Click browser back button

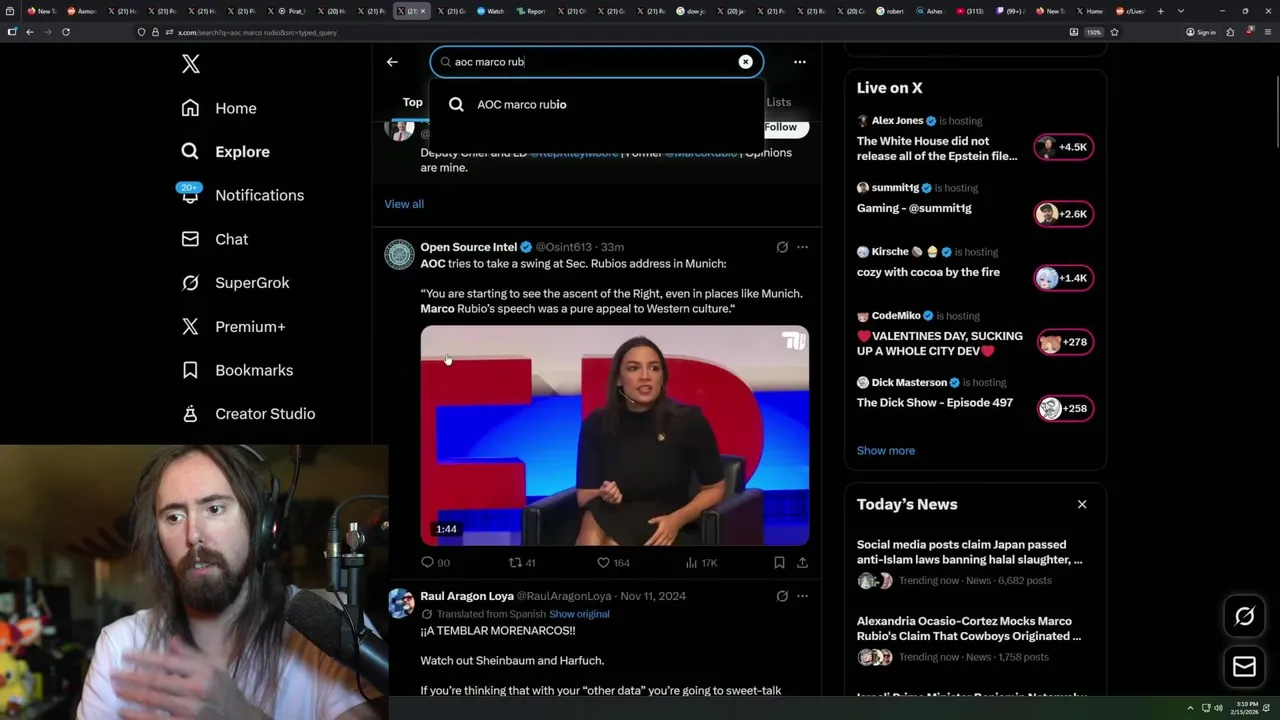[30, 32]
